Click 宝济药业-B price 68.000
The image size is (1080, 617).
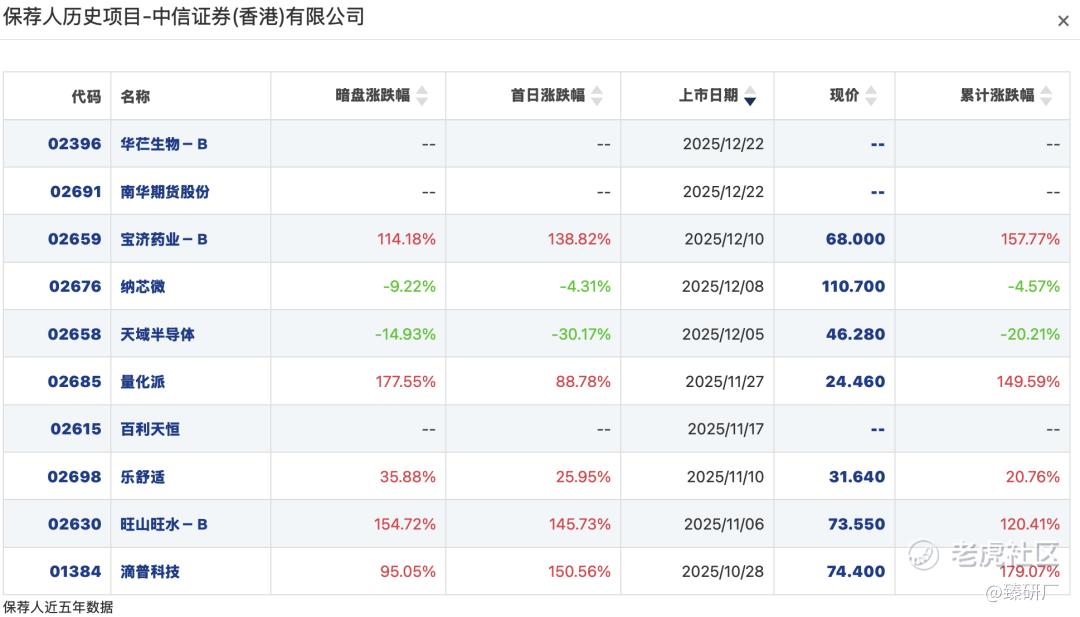tap(855, 239)
